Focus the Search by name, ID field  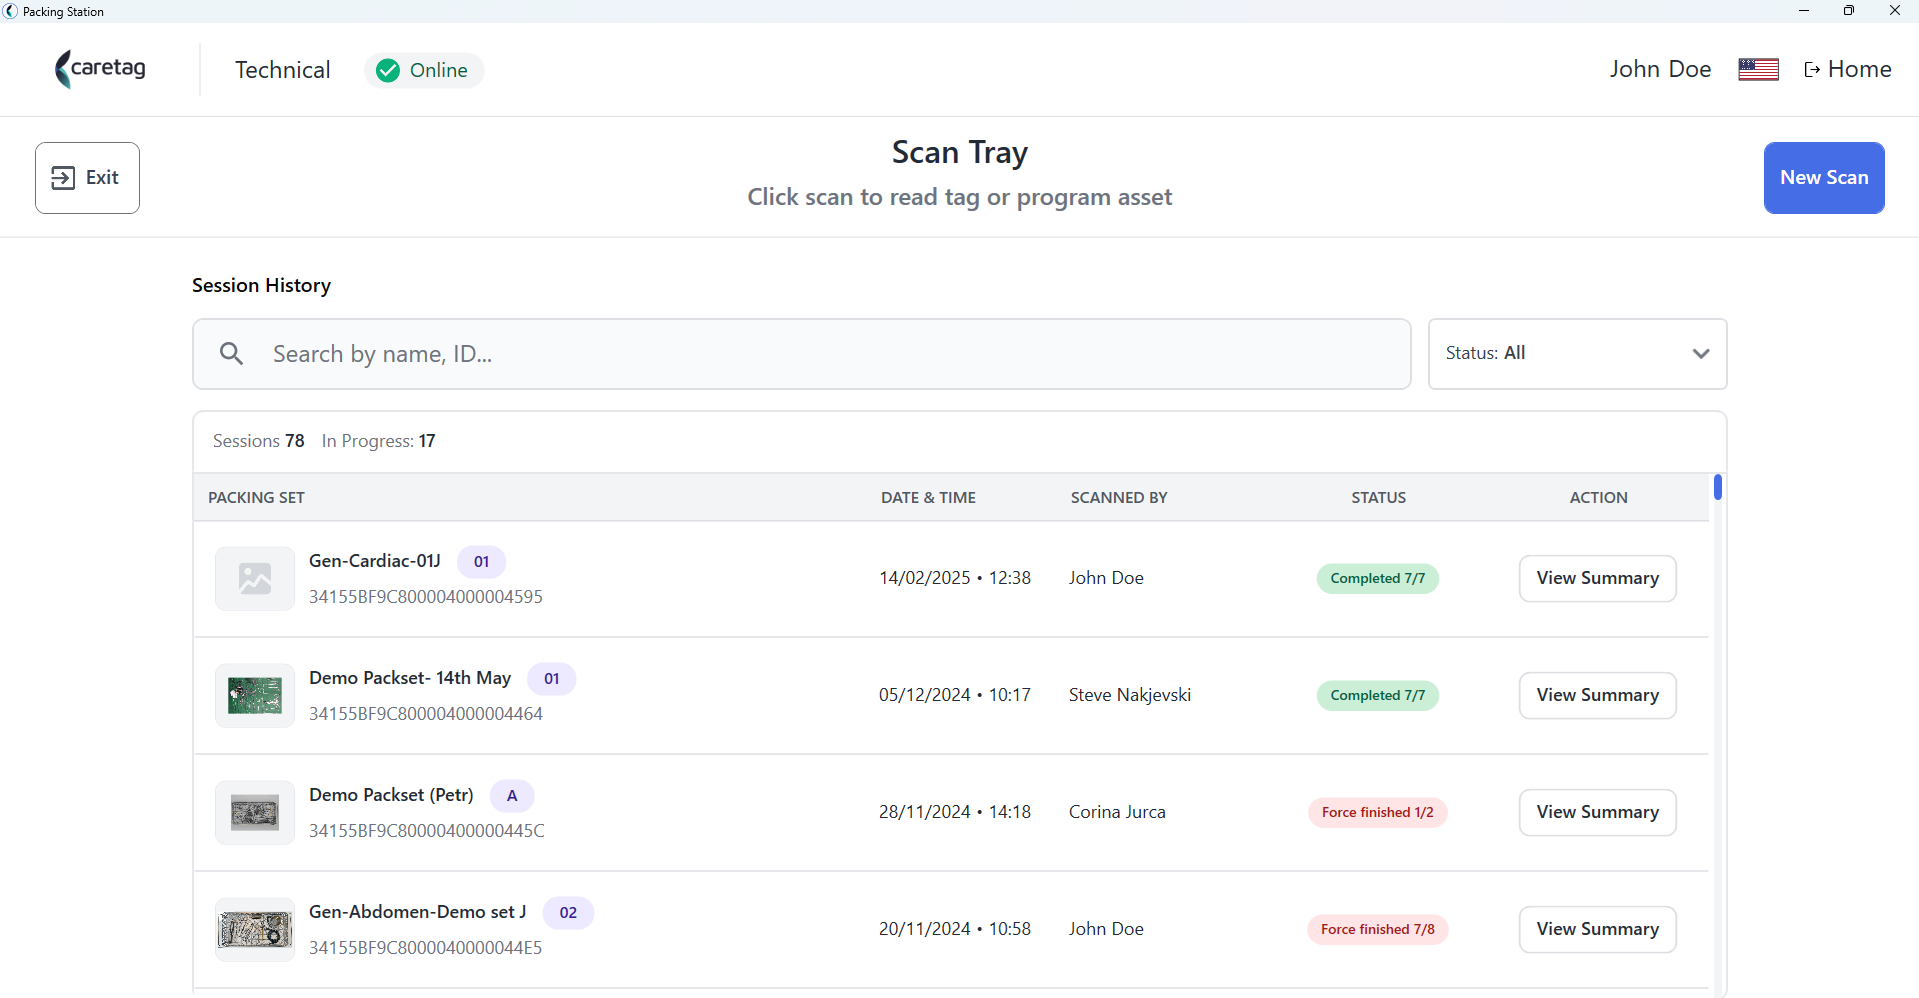(x=801, y=354)
